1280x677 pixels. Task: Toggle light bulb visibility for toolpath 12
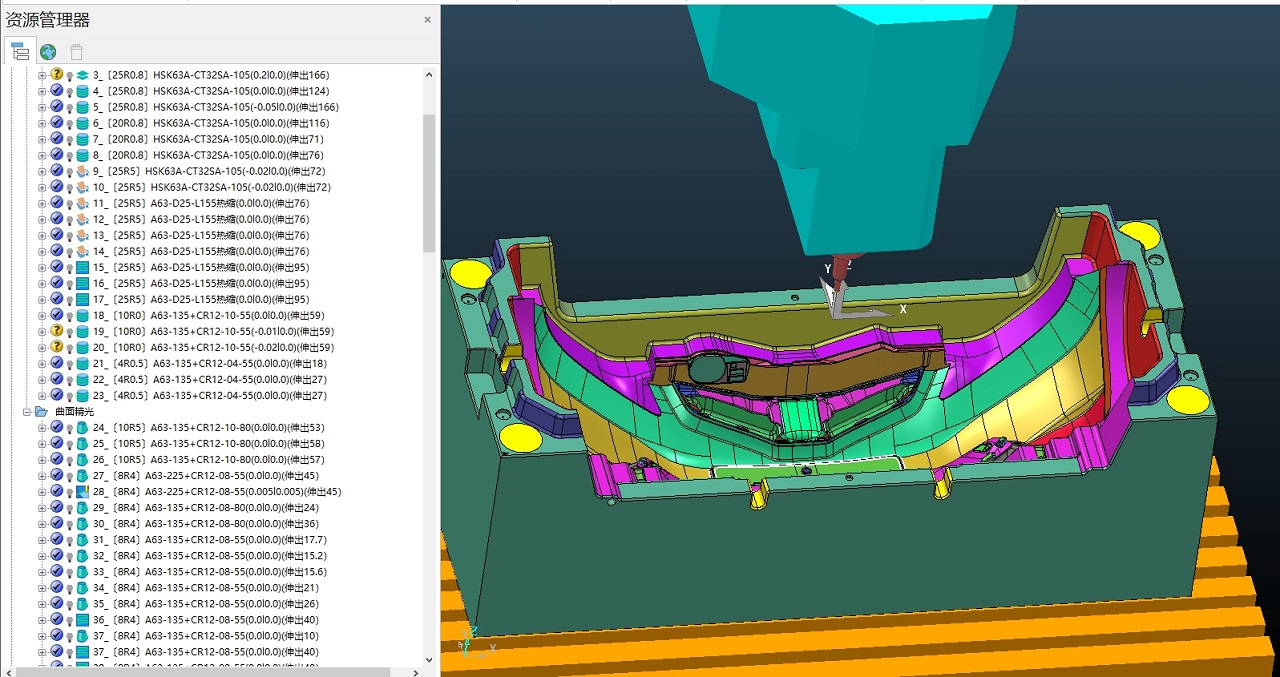pyautogui.click(x=70, y=219)
